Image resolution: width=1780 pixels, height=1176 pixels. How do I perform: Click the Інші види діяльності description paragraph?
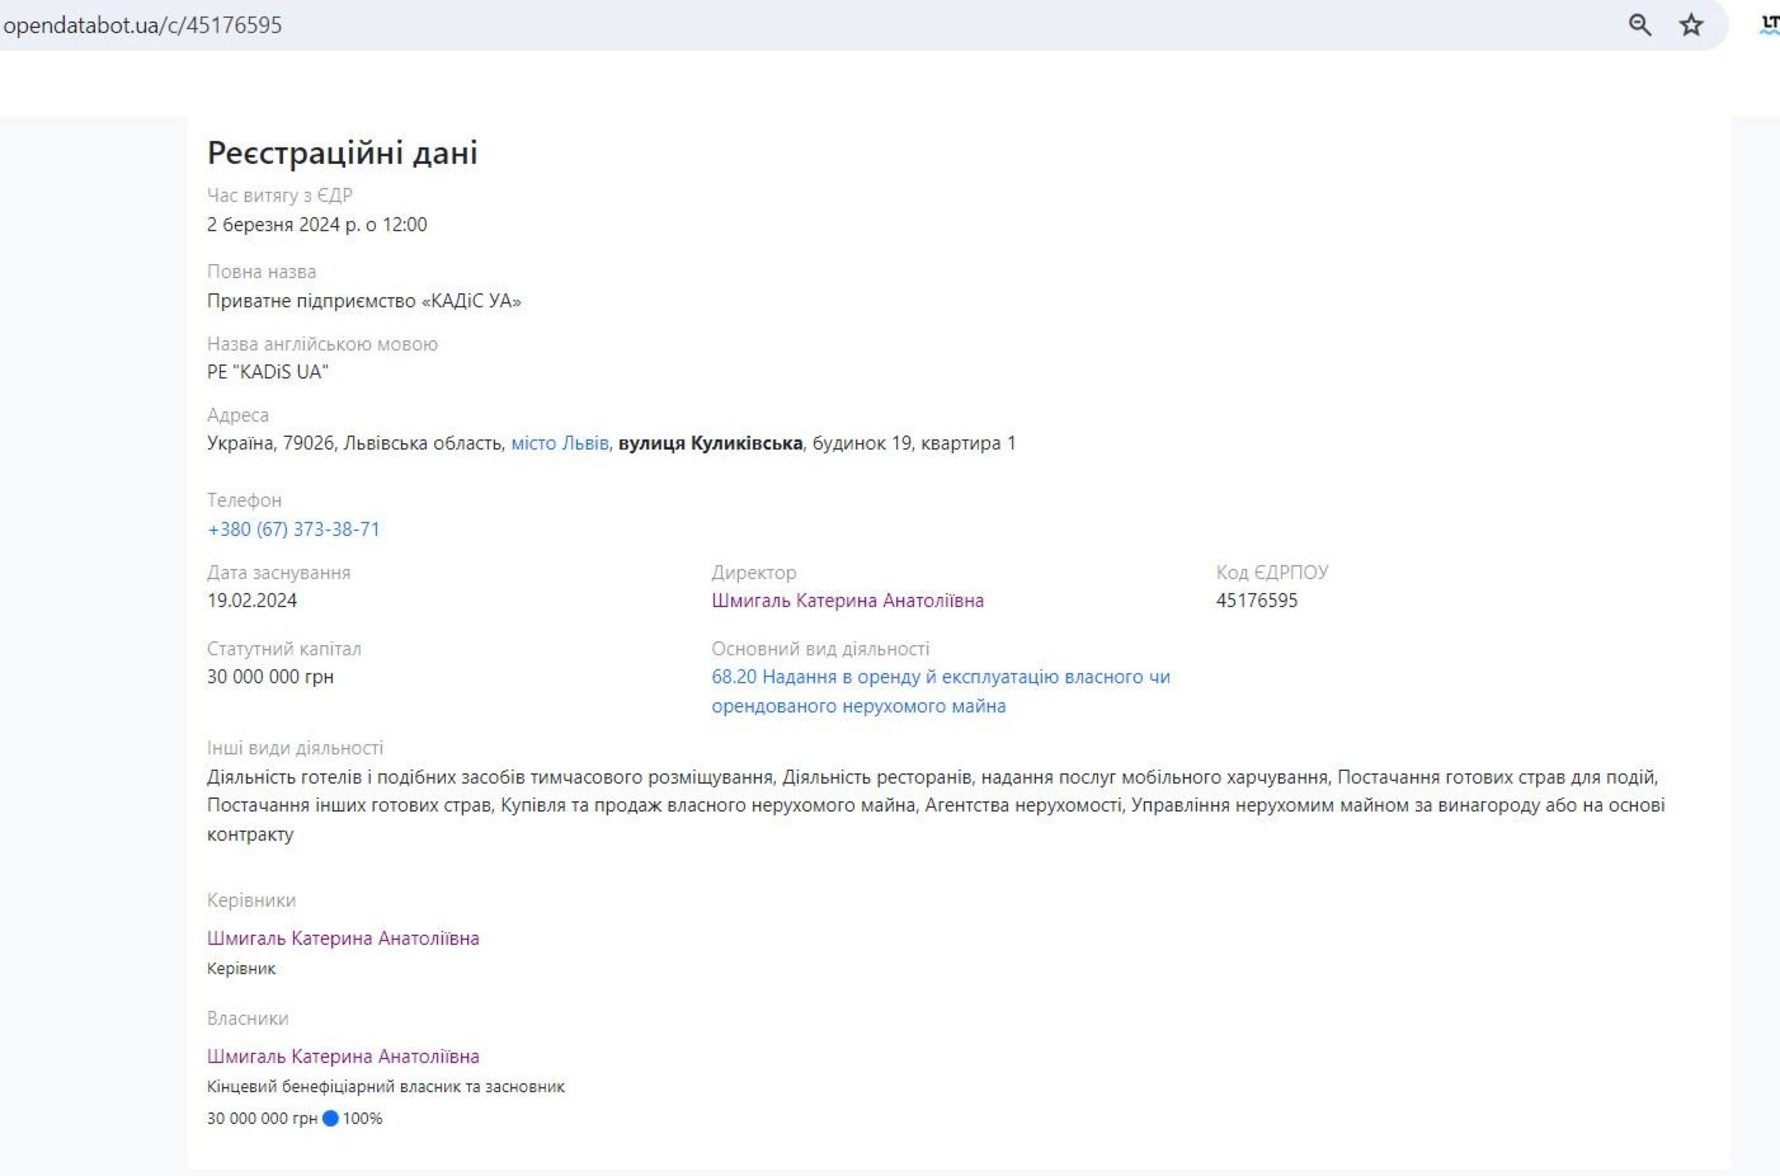tap(936, 805)
